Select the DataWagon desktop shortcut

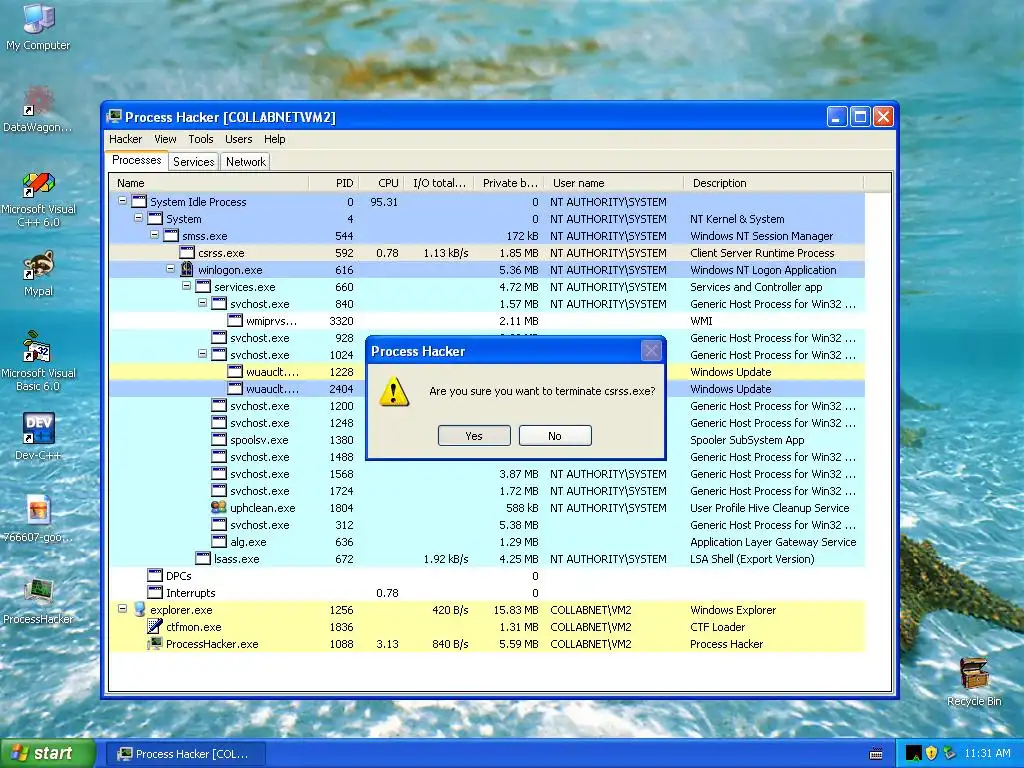coord(38,109)
